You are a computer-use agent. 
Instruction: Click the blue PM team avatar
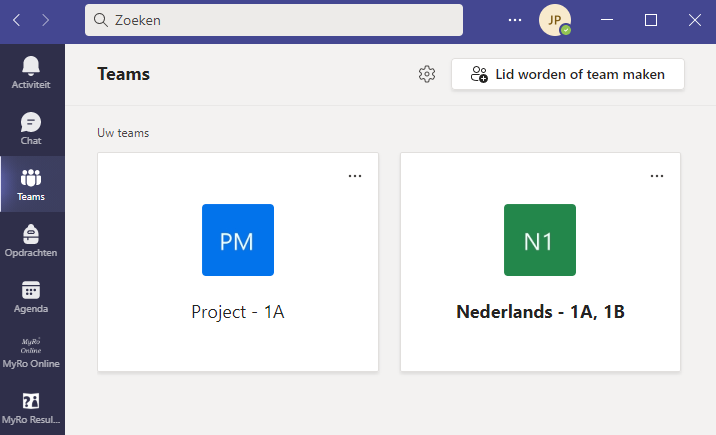tap(237, 240)
